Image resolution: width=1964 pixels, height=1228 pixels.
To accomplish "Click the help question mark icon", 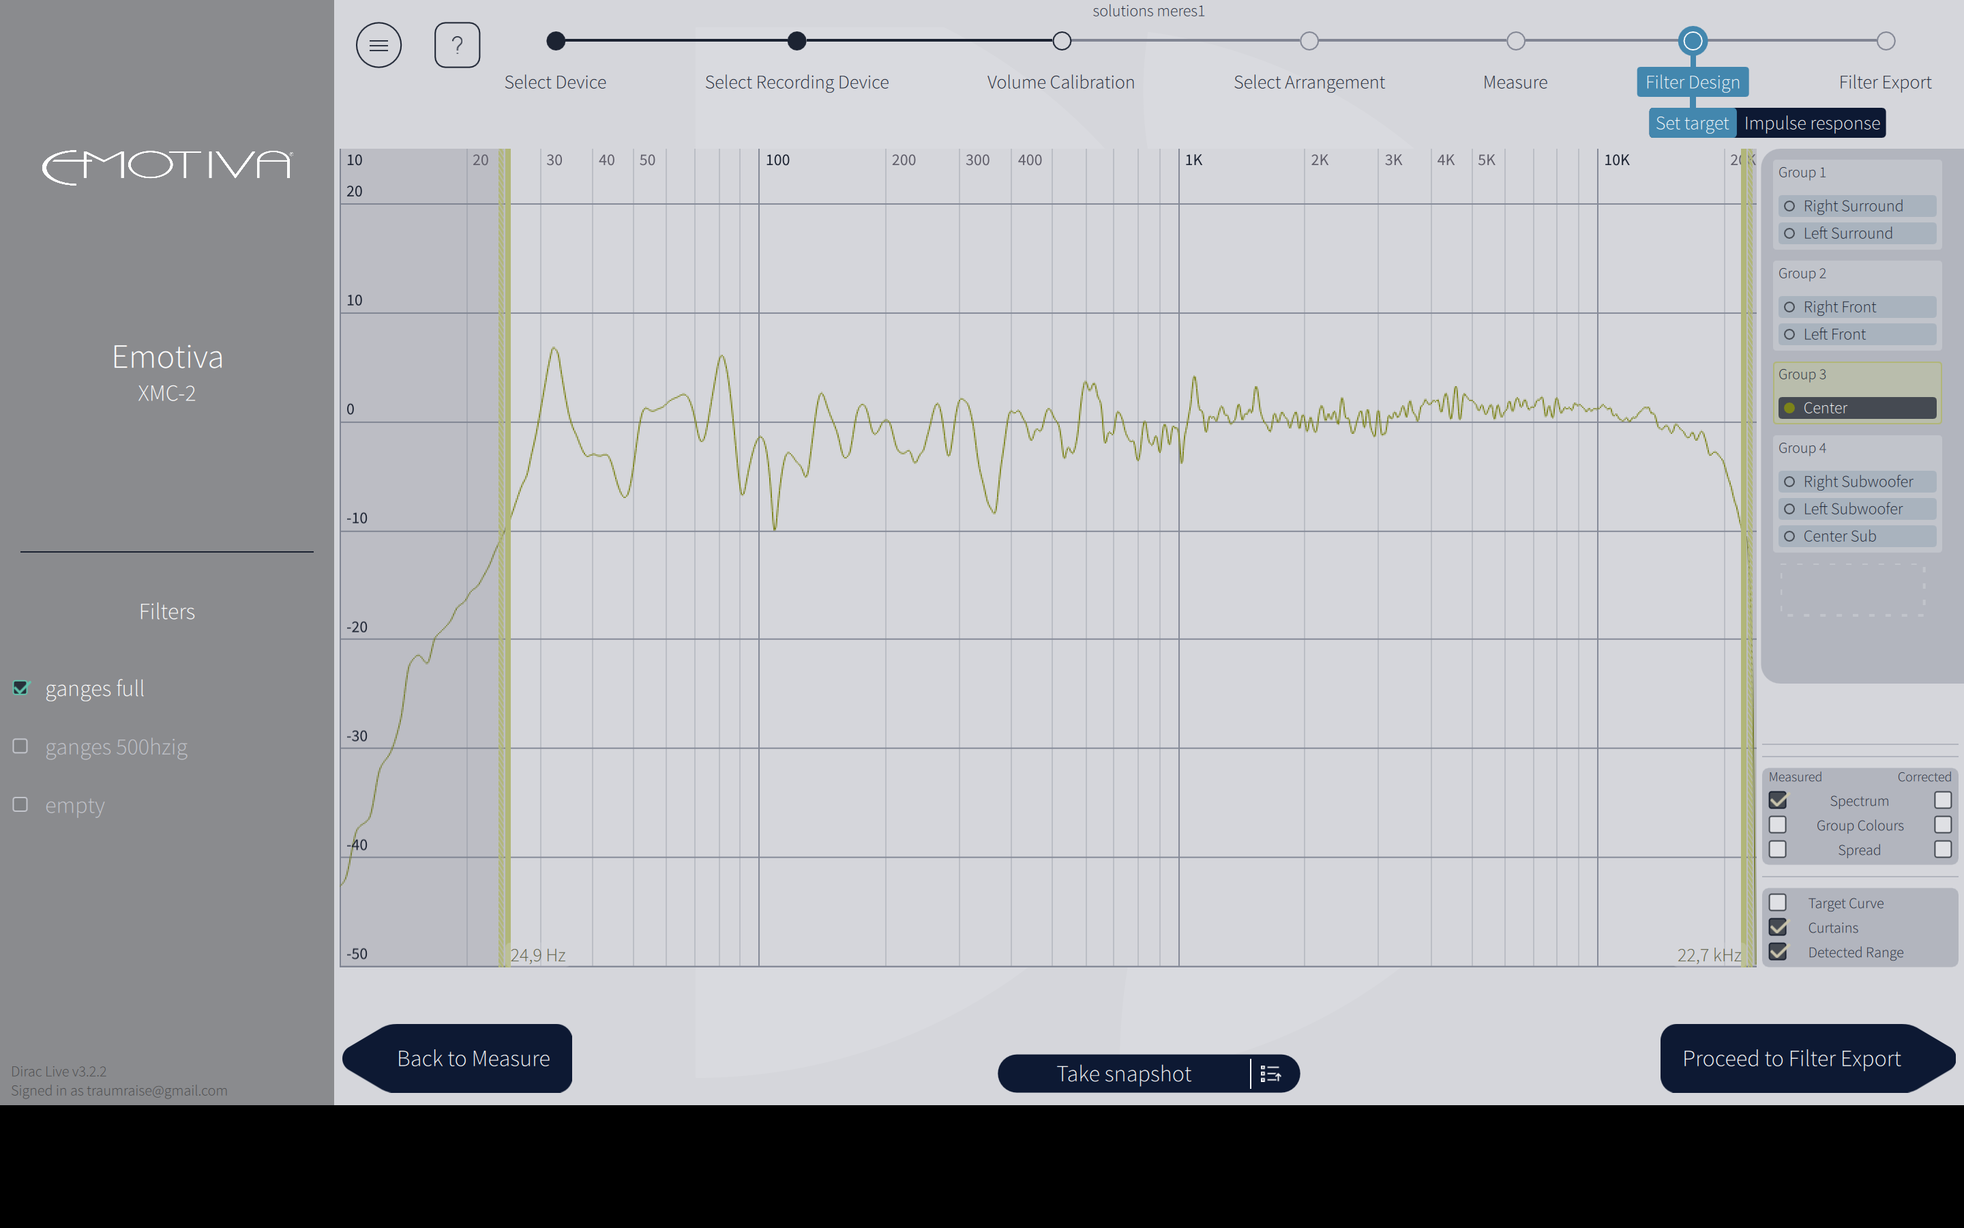I will (x=457, y=45).
